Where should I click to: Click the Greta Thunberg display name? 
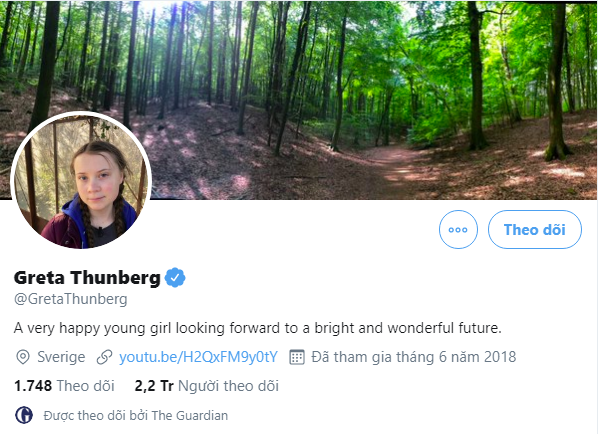pos(86,277)
